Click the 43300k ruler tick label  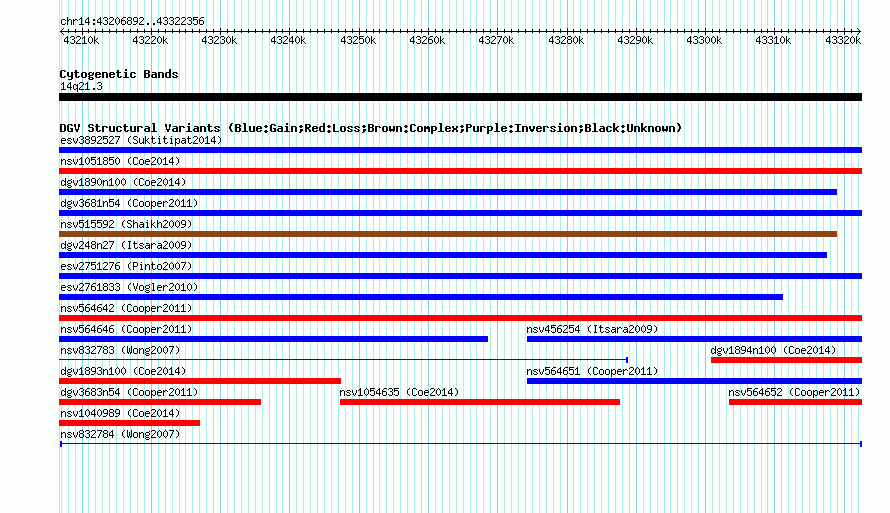point(704,40)
